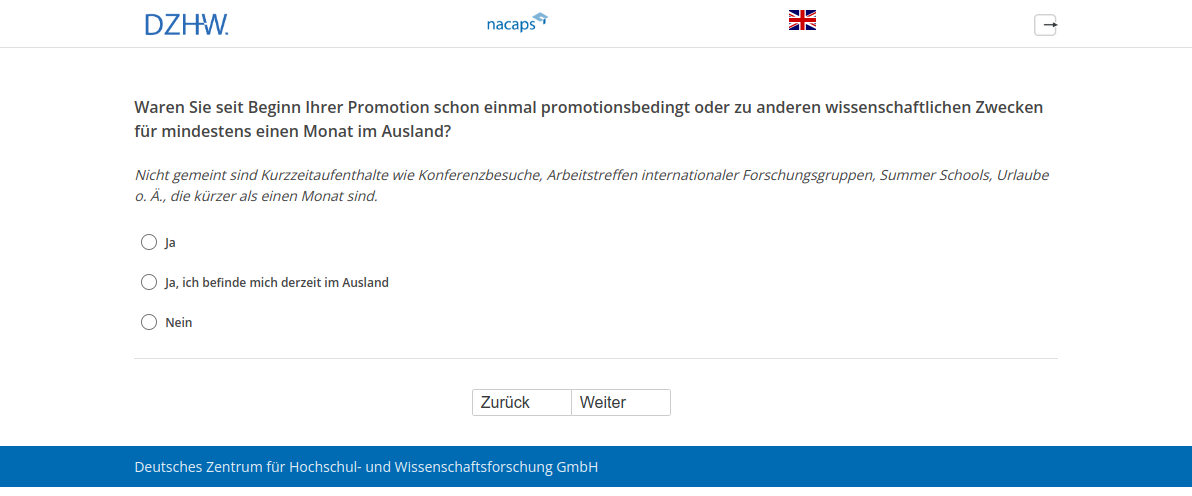
Task: Select the 'Nein' radio button
Action: [149, 322]
